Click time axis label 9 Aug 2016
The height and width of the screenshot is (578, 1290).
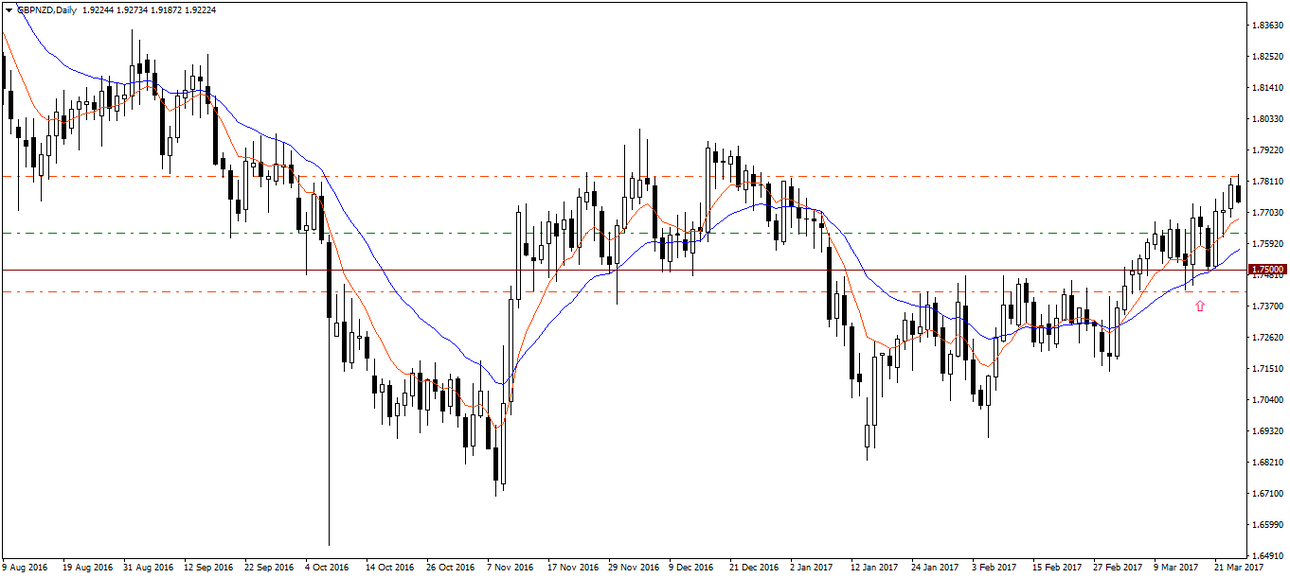coord(25,567)
